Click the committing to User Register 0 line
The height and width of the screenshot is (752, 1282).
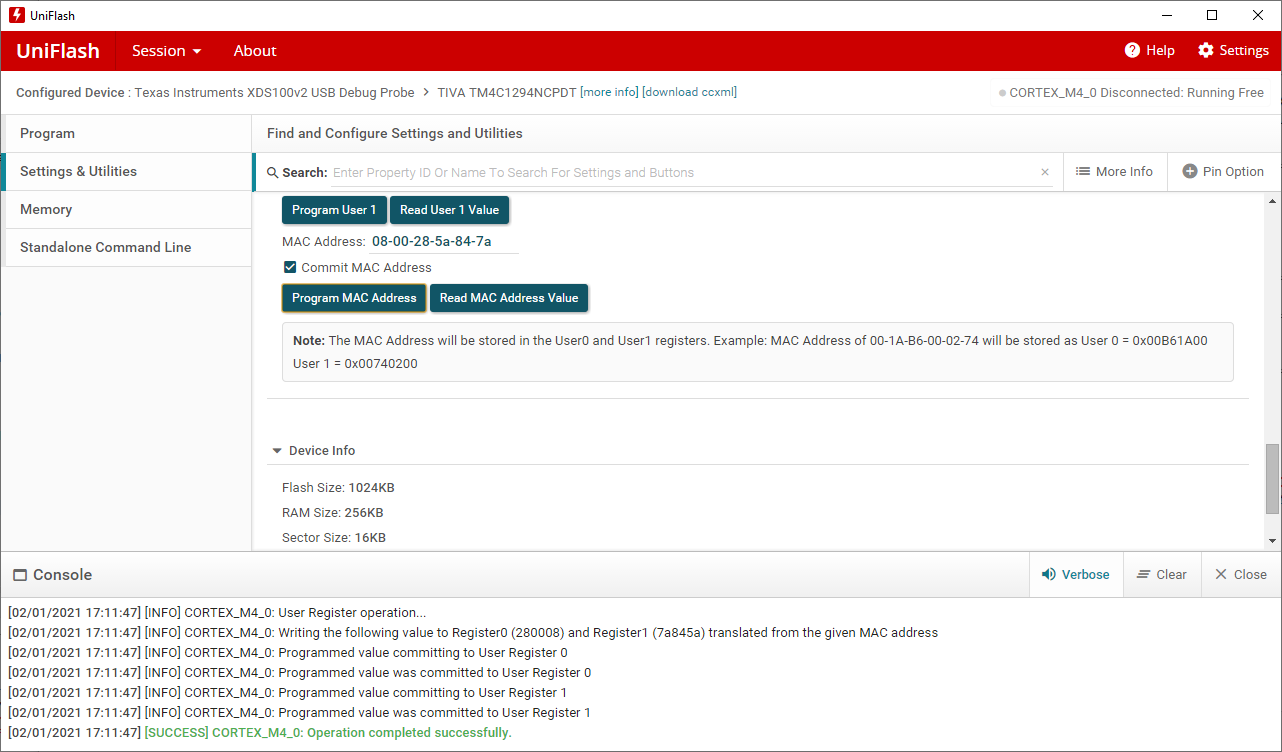point(288,653)
